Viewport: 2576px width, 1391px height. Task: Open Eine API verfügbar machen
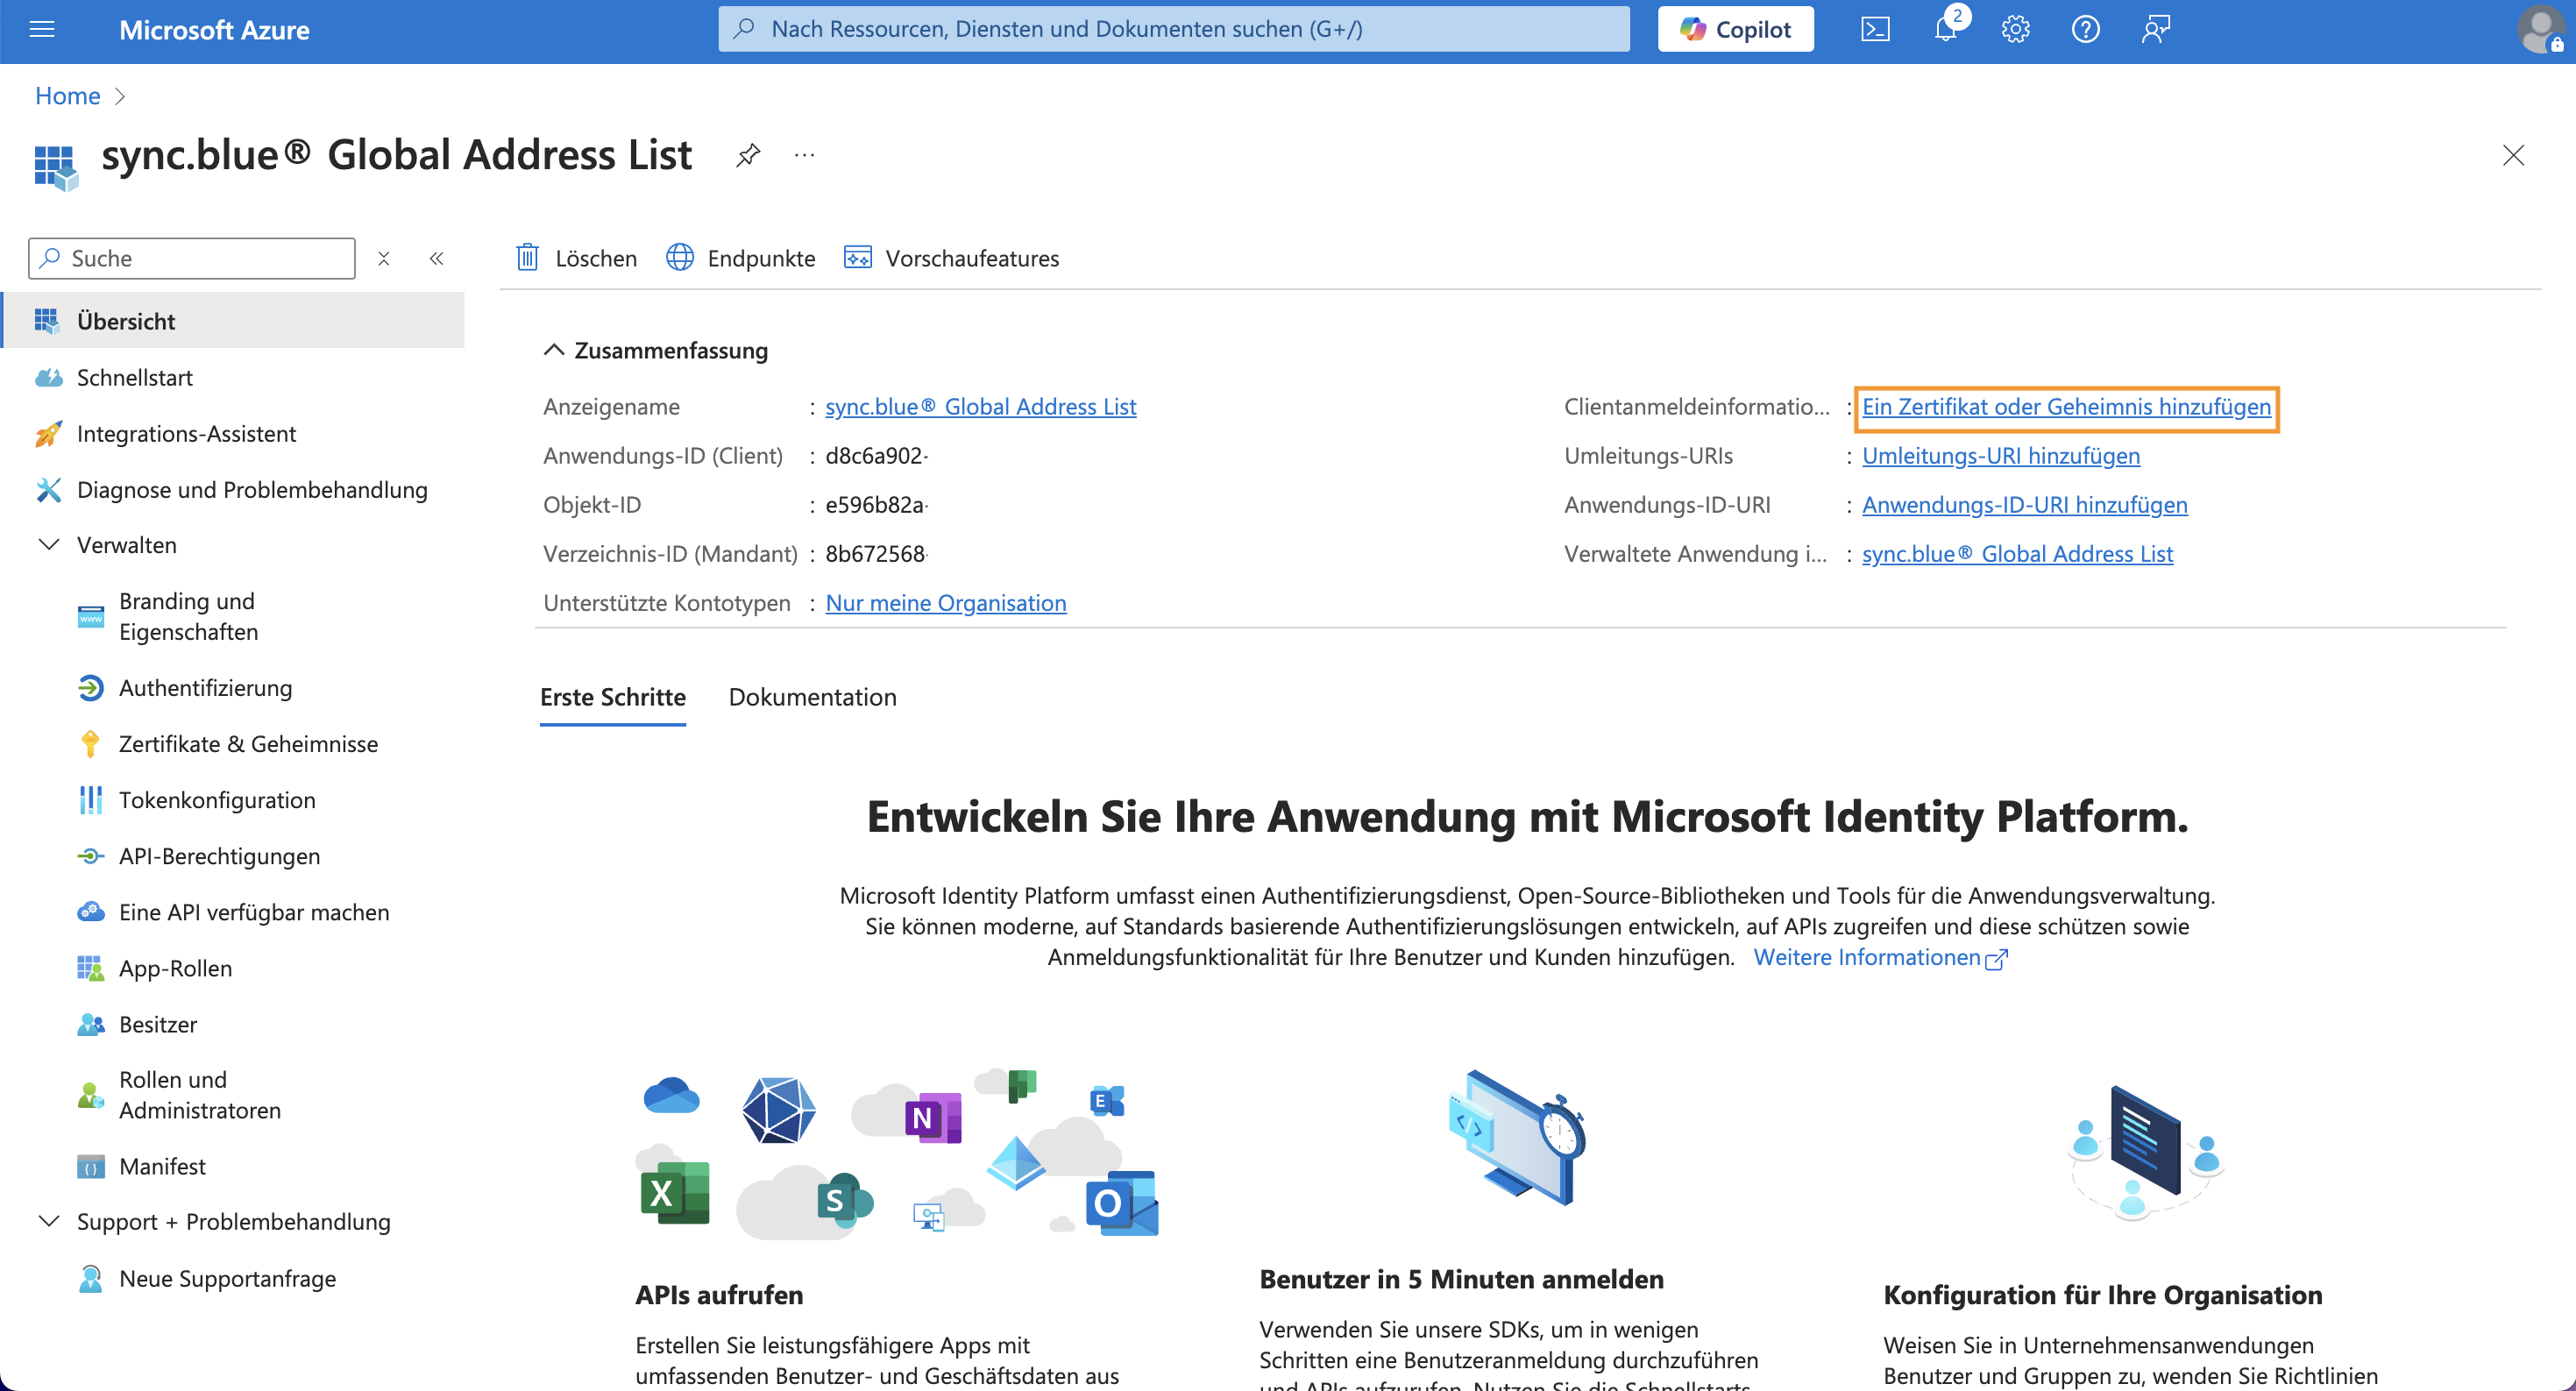(254, 912)
